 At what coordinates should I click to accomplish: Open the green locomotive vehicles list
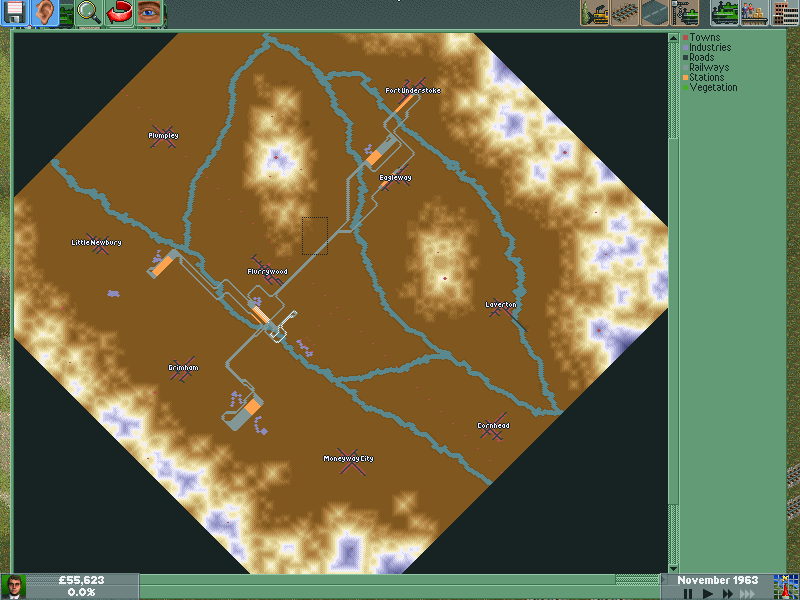[725, 13]
